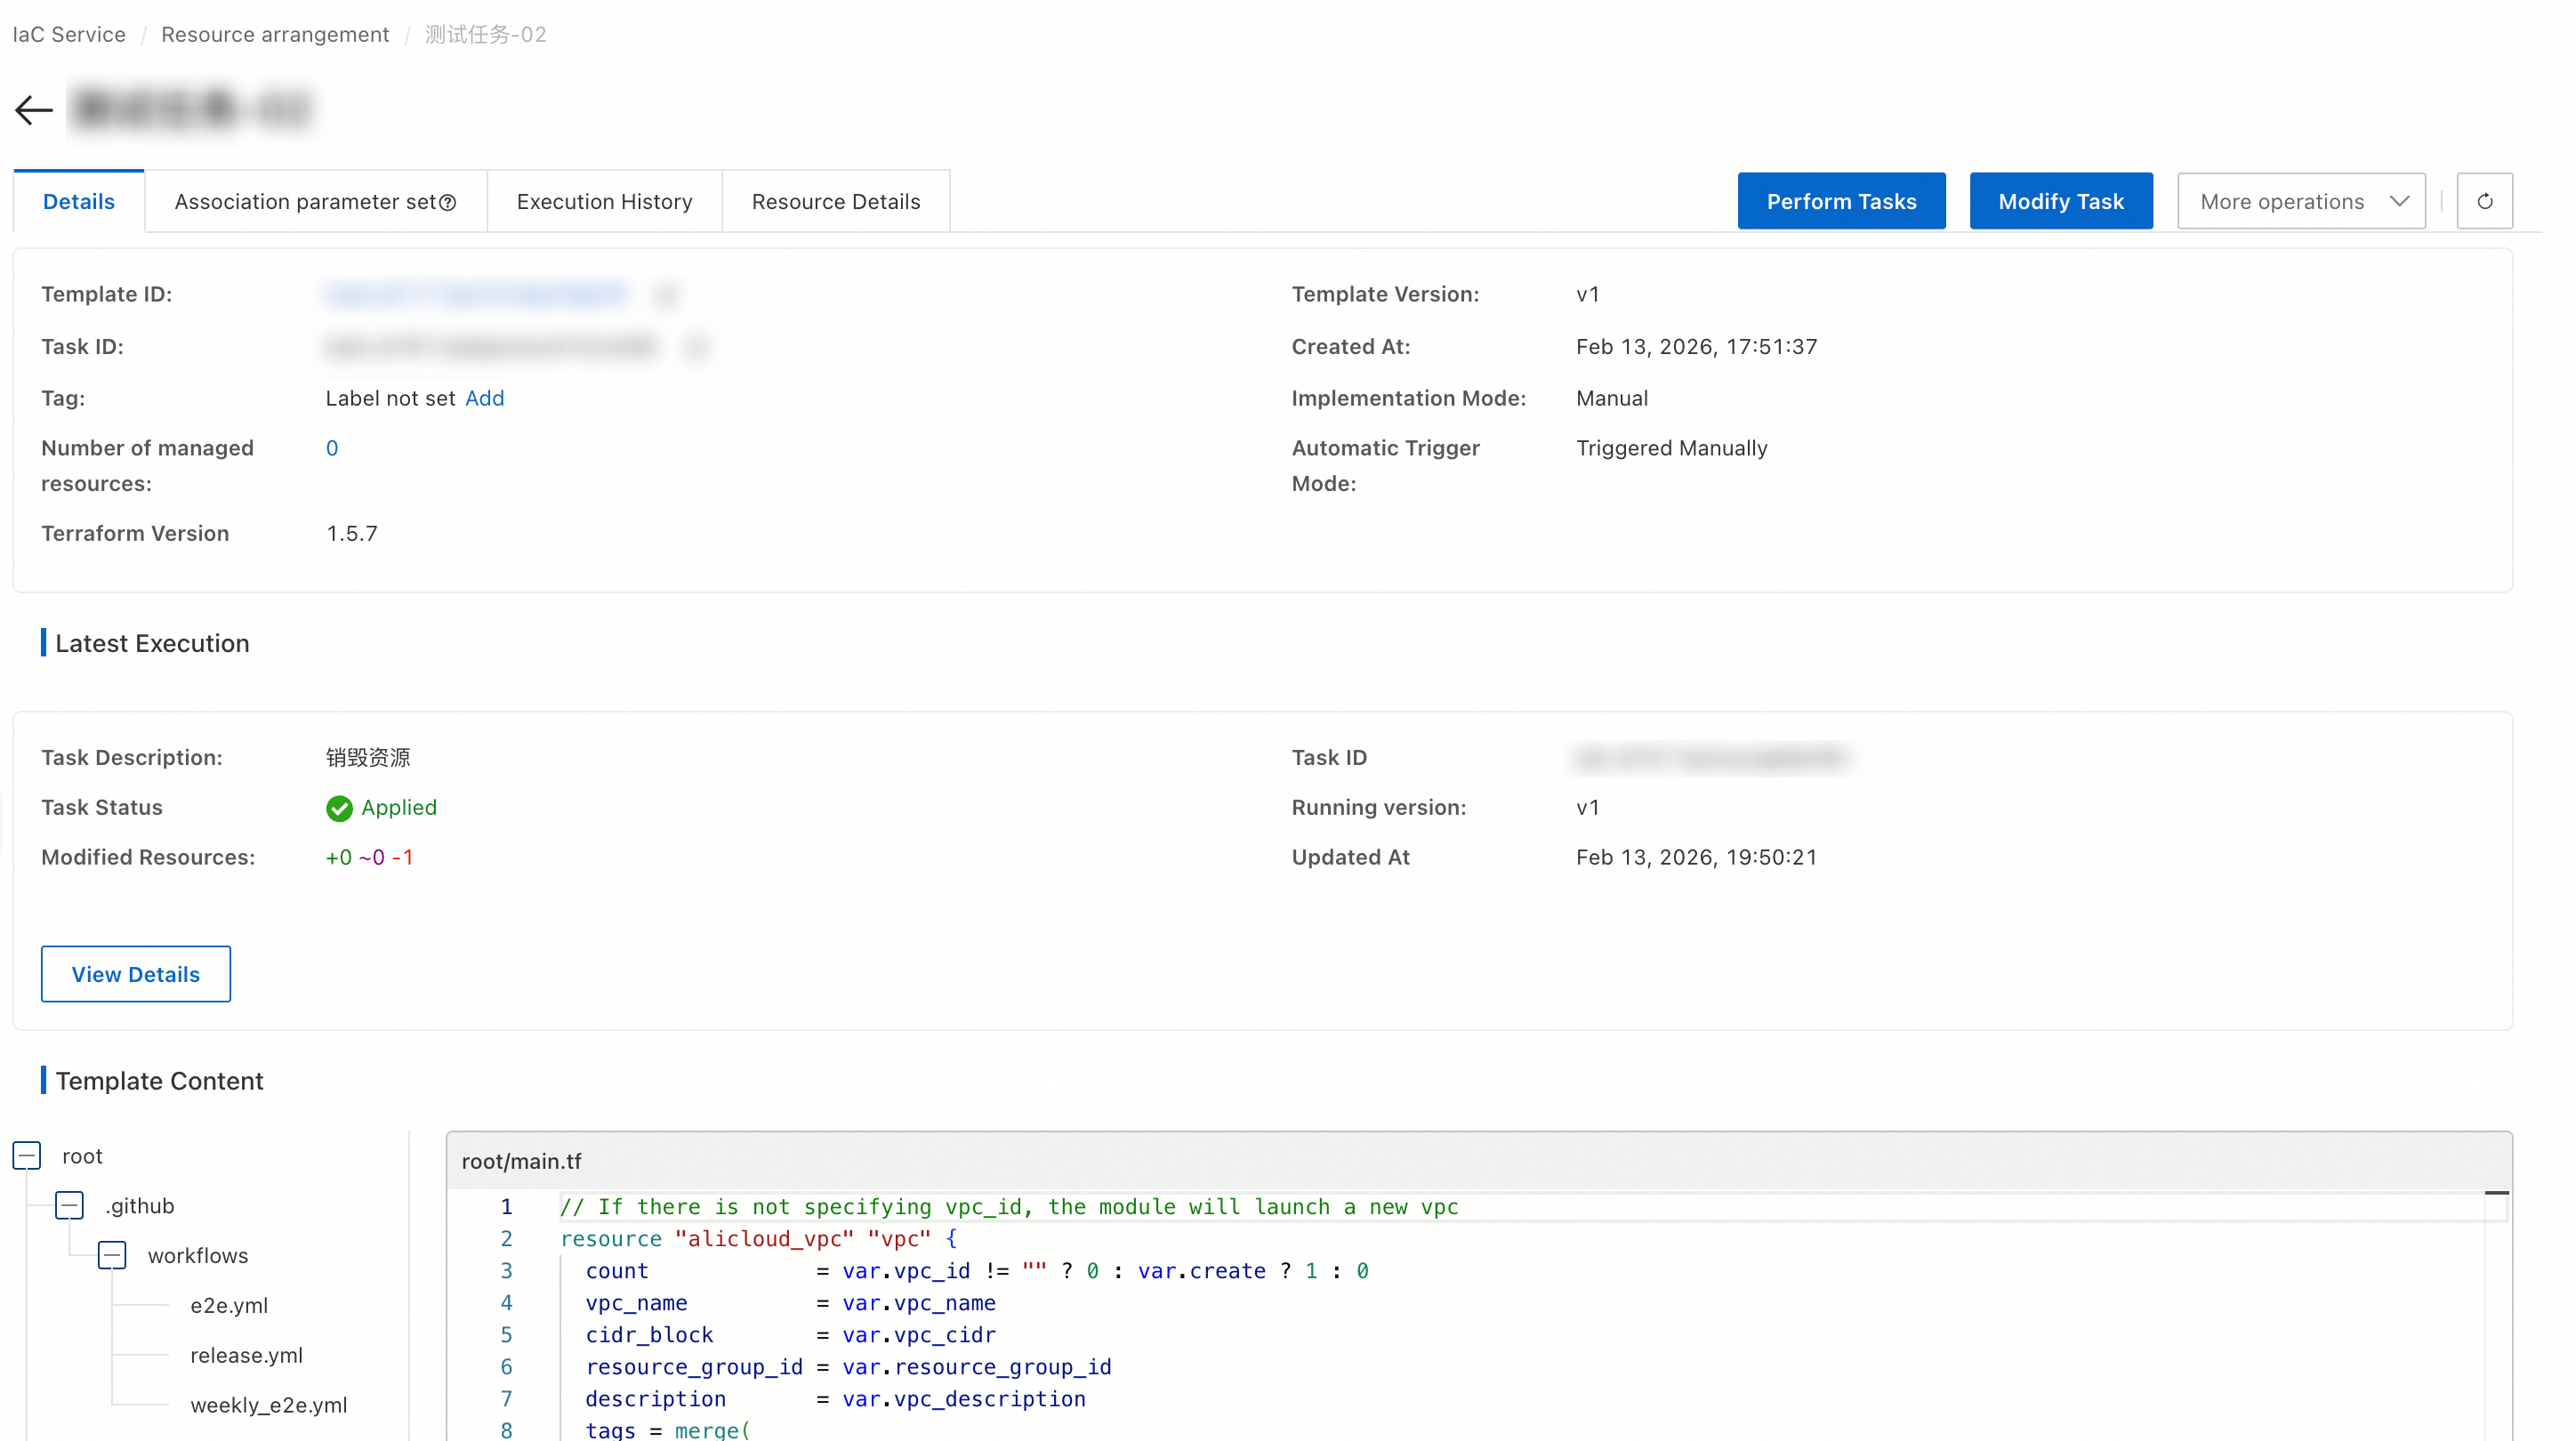The width and height of the screenshot is (2576, 1441).
Task: Go to IaC Service breadcrumb
Action: (x=69, y=34)
